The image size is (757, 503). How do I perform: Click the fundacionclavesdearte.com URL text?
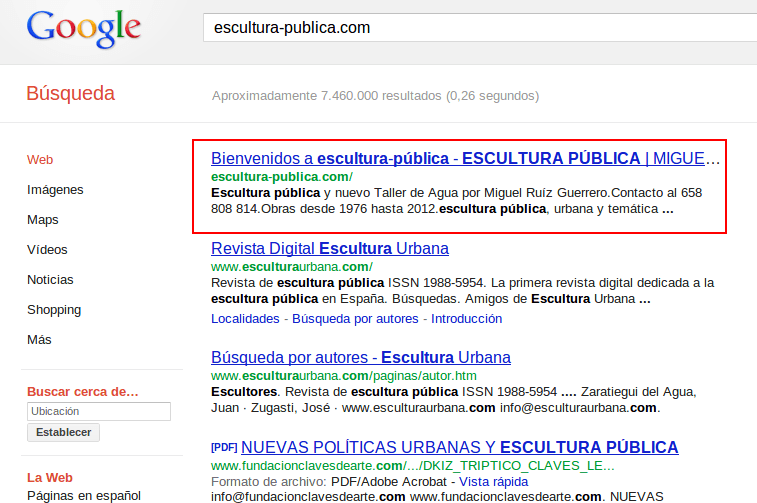click(412, 466)
